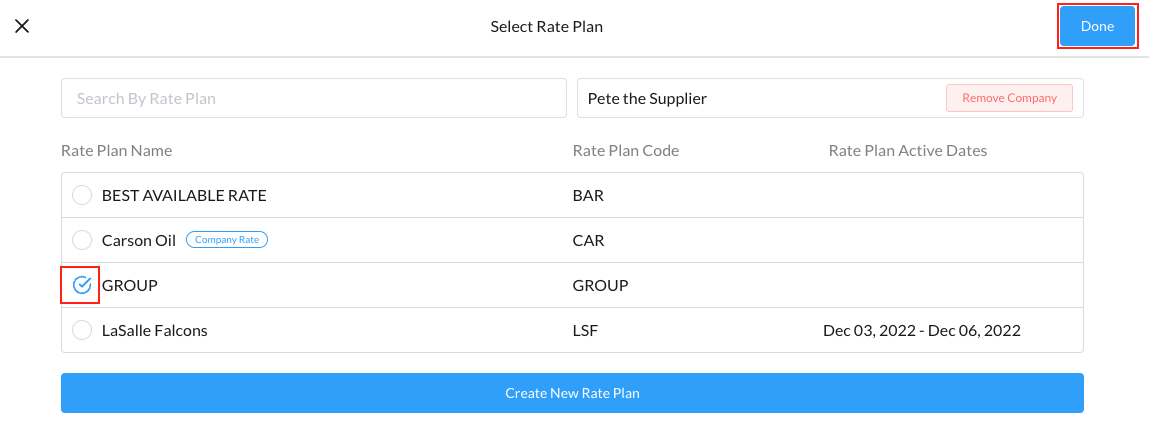The image size is (1149, 436).
Task: Select the Carson Oil radio button
Action: coord(82,241)
